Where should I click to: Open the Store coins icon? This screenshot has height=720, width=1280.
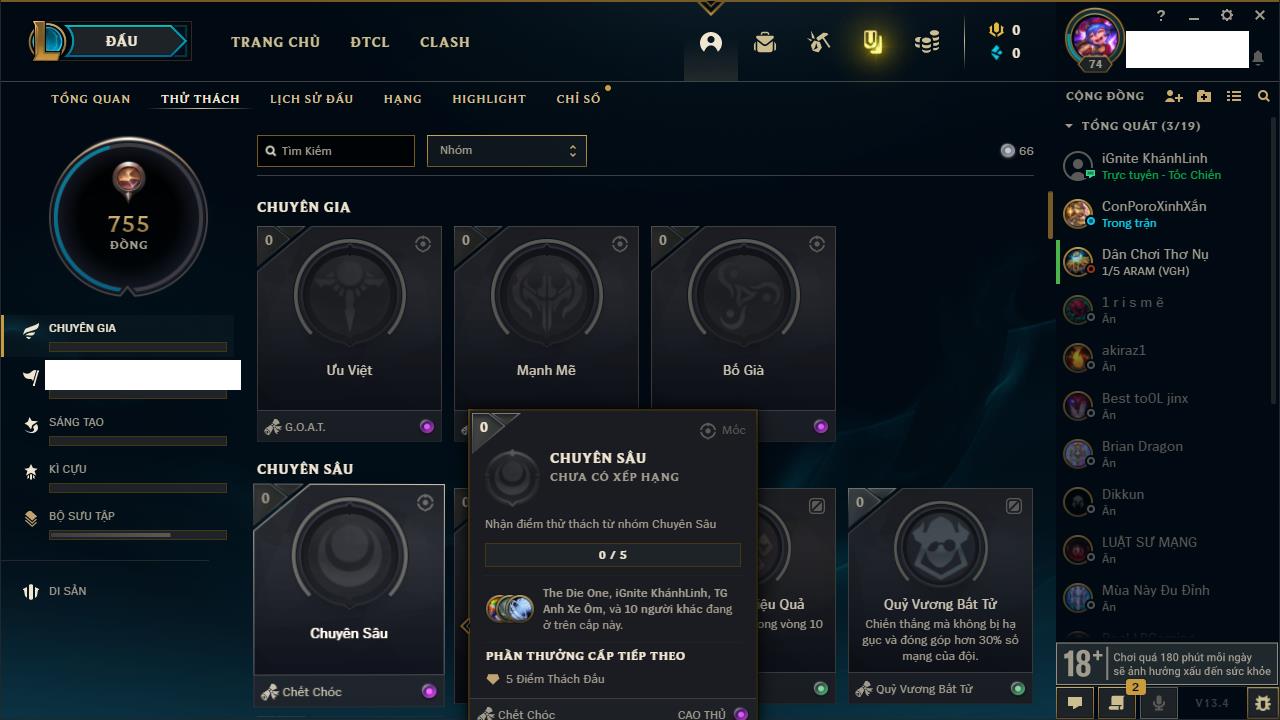(927, 42)
